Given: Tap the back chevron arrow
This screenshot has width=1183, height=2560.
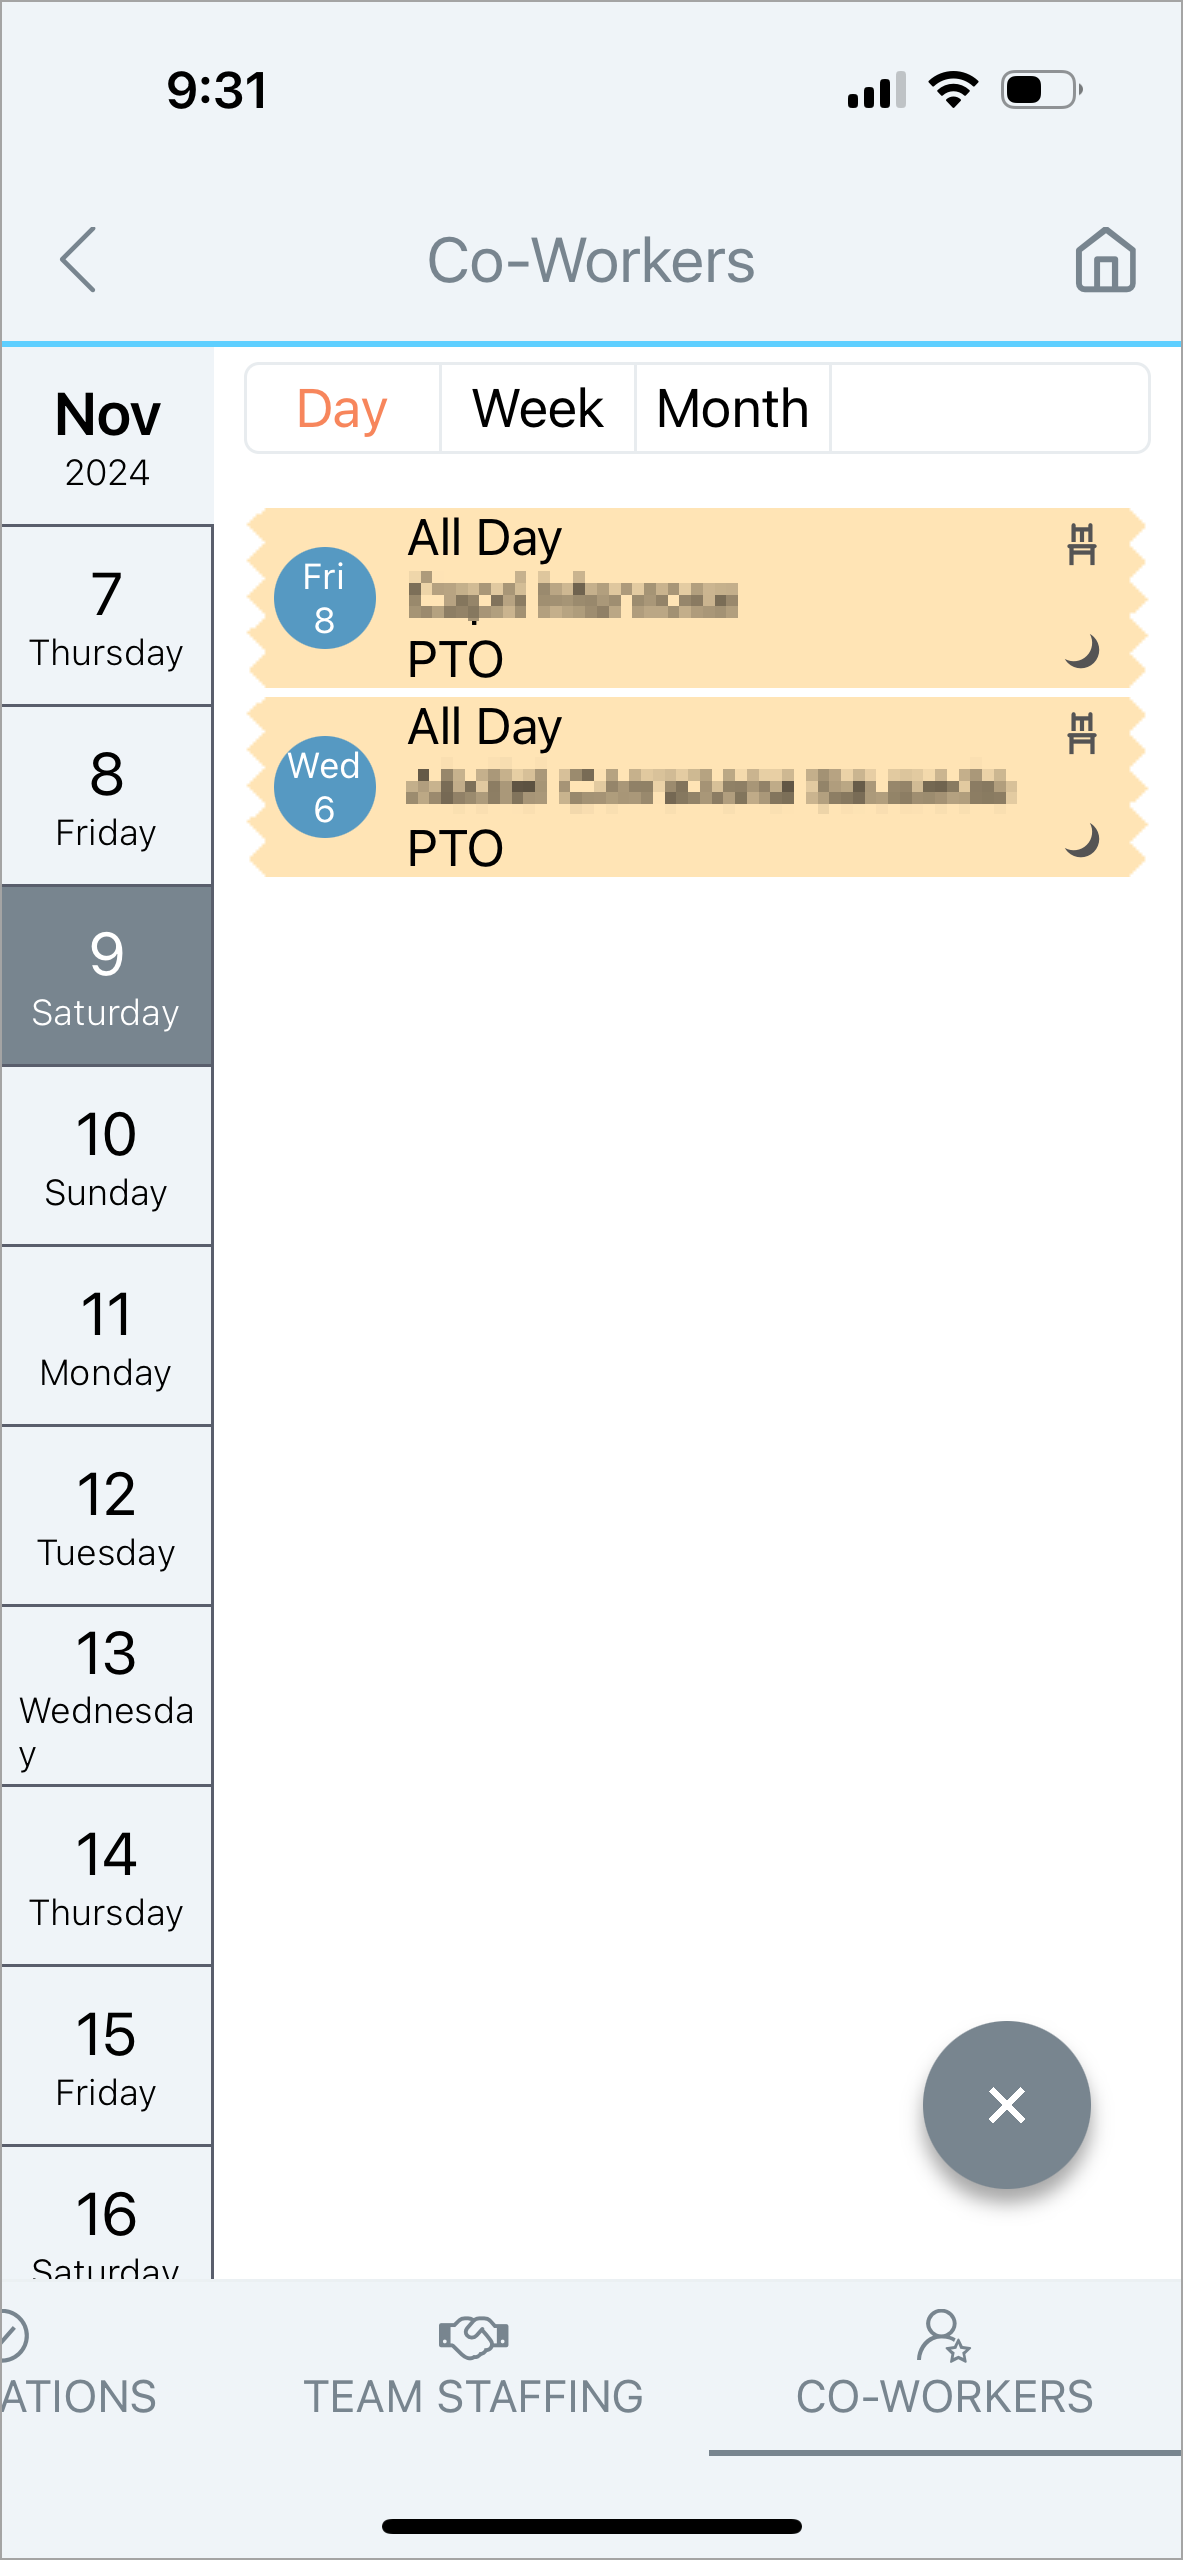Looking at the screenshot, I should 78,259.
